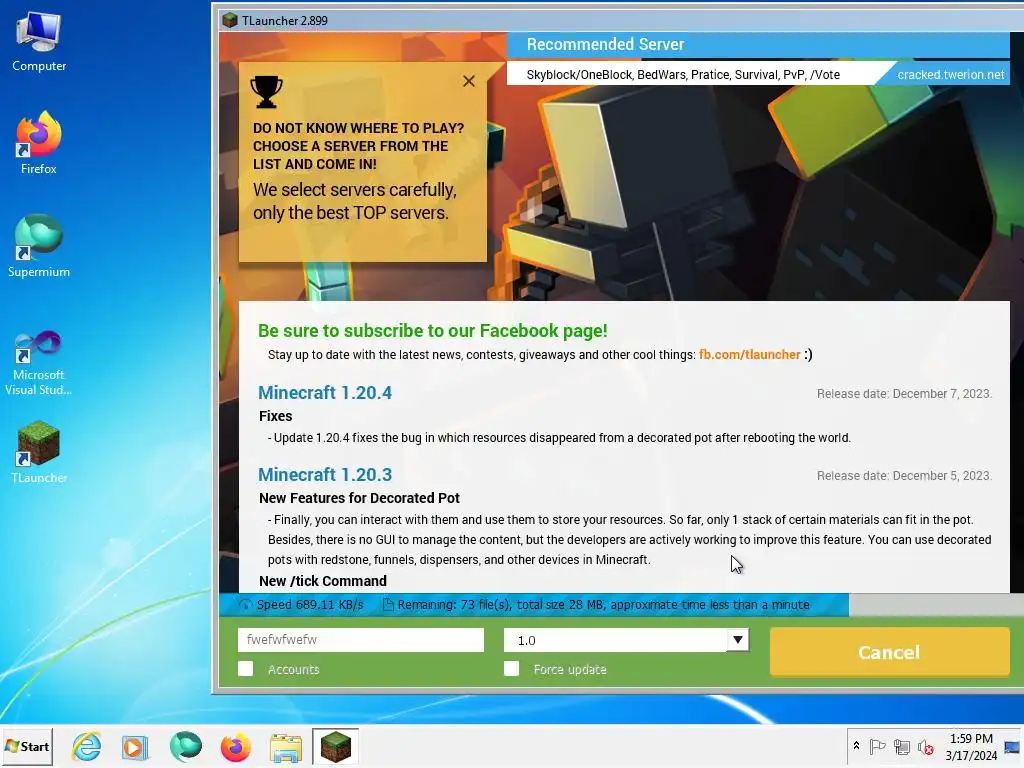The image size is (1024, 768).
Task: Click the 'Speed 689.11 KB/s' status text
Action: pyautogui.click(x=310, y=605)
